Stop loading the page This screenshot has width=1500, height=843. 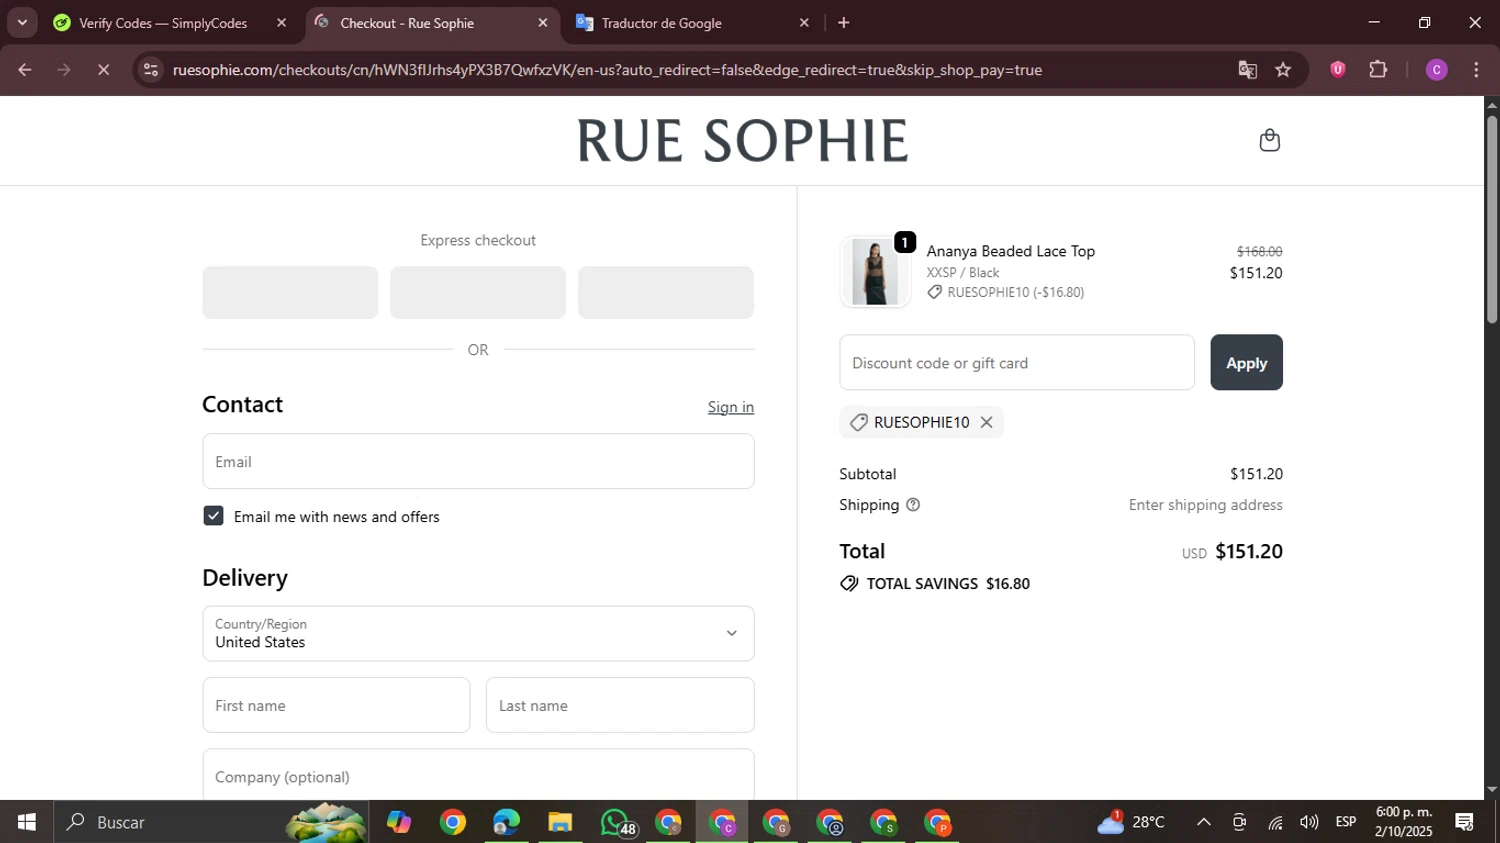pyautogui.click(x=103, y=70)
